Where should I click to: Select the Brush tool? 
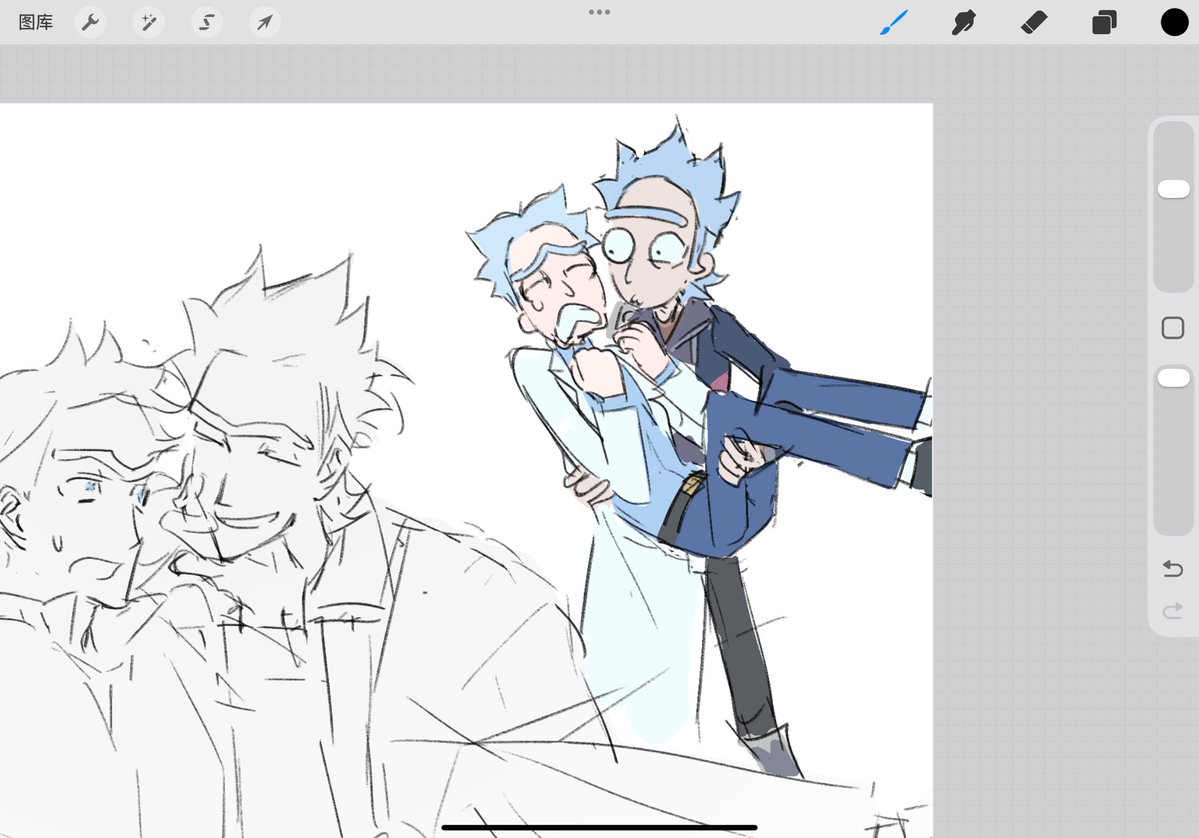[x=894, y=22]
